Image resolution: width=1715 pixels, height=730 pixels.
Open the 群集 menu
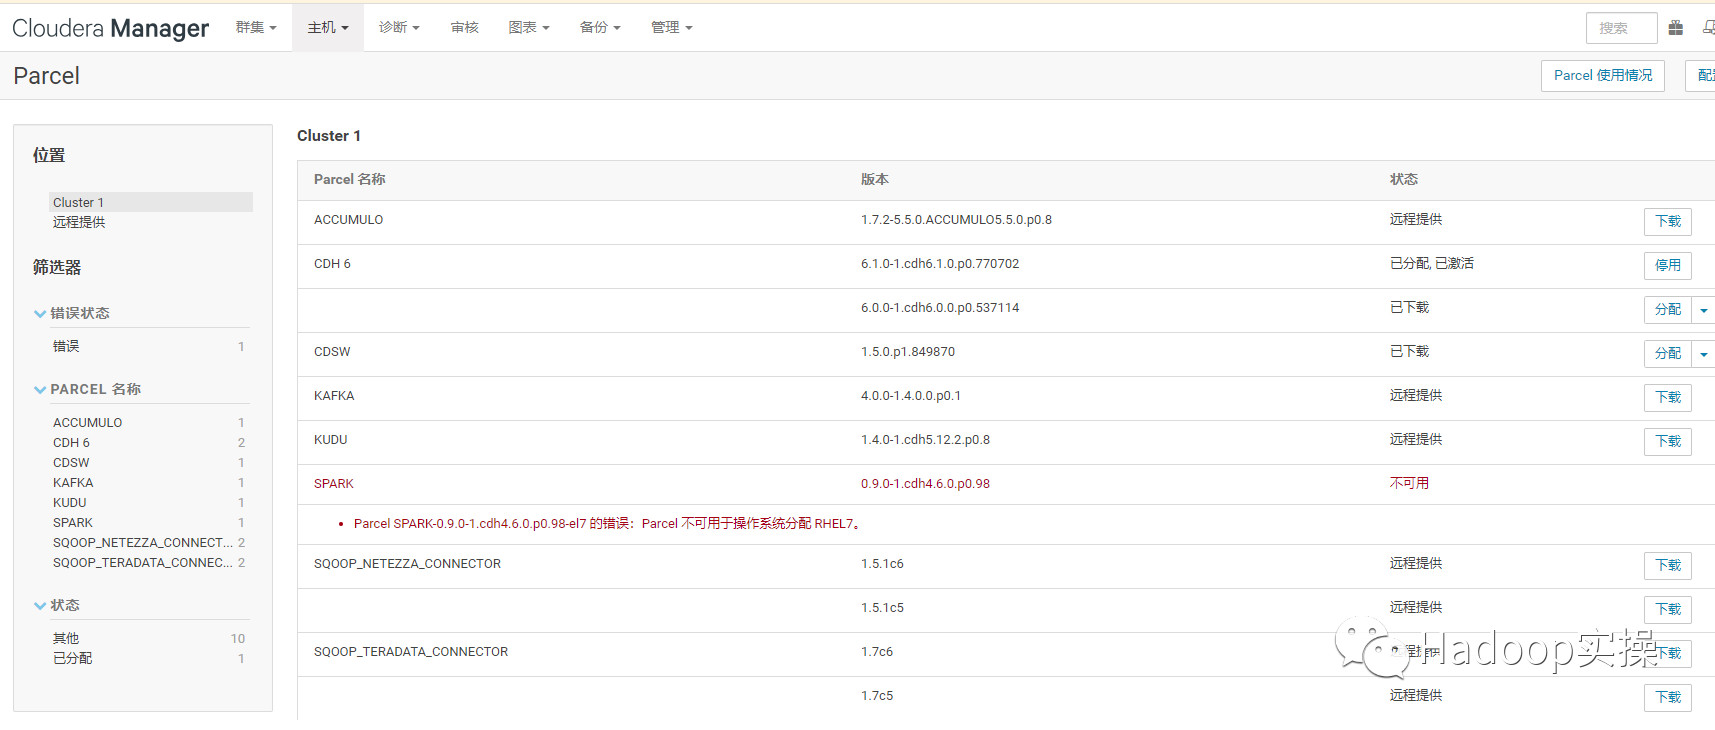click(256, 28)
